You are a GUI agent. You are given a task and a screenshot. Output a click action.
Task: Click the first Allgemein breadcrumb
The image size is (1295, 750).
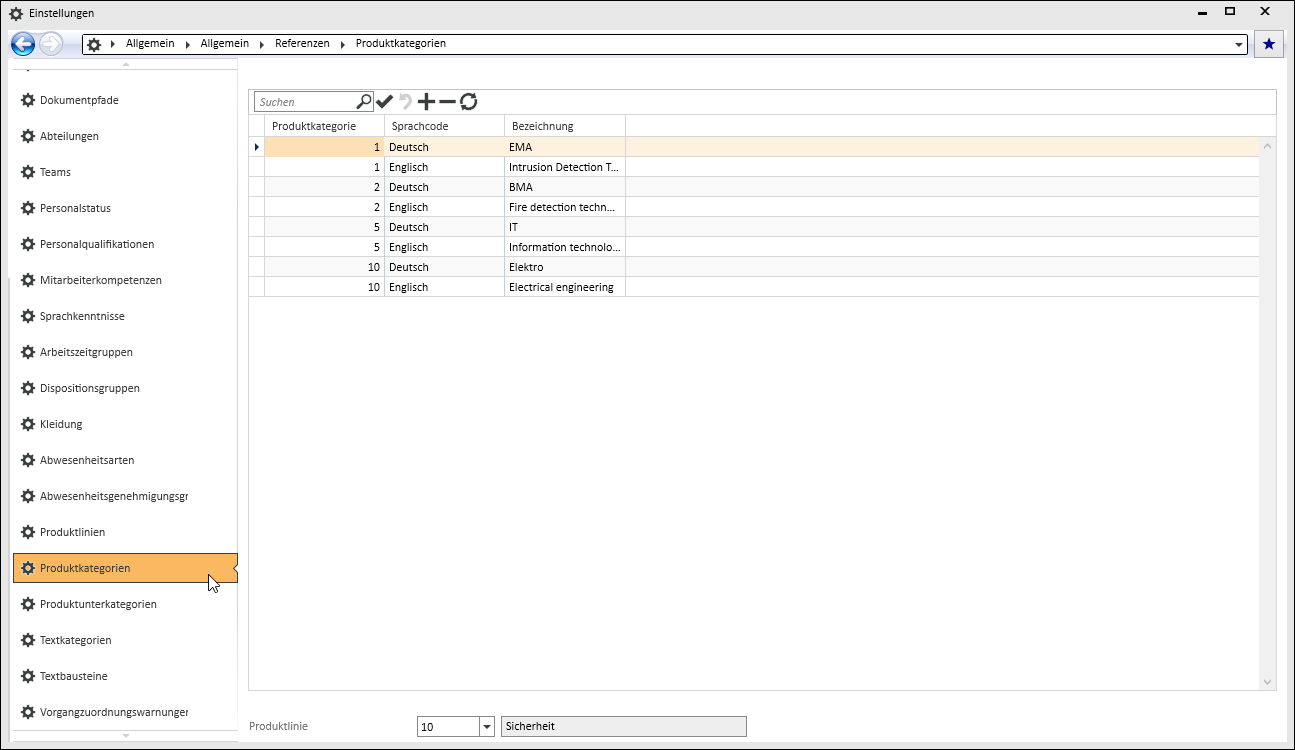pyautogui.click(x=150, y=44)
